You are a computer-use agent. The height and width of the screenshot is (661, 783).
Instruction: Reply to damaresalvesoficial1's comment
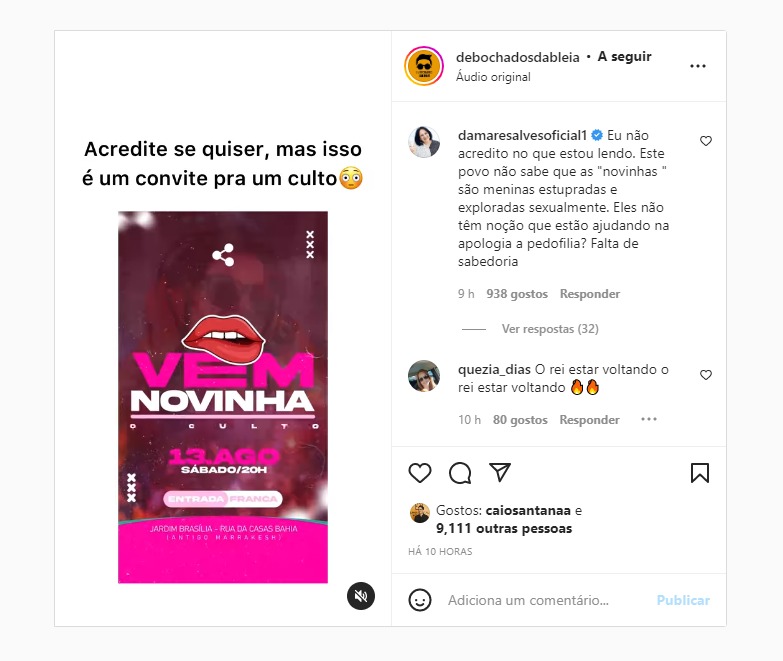(590, 294)
